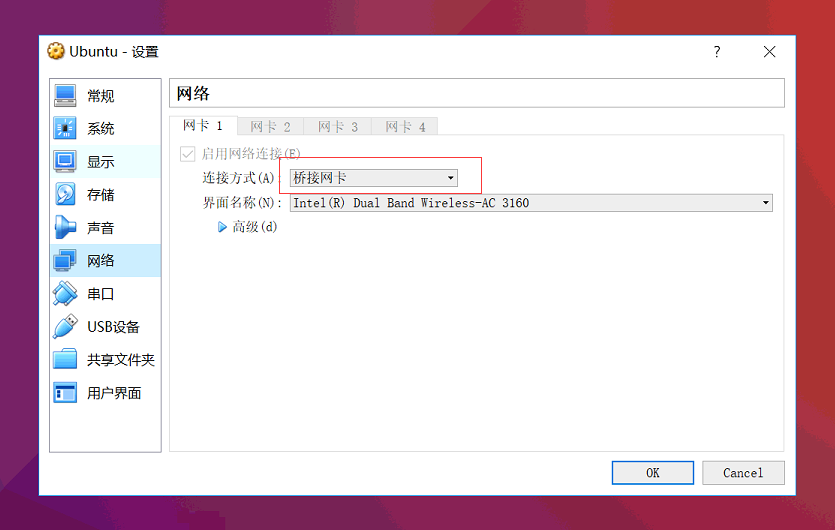The width and height of the screenshot is (835, 530).
Task: Open the 串口 serial port icon
Action: (x=65, y=293)
